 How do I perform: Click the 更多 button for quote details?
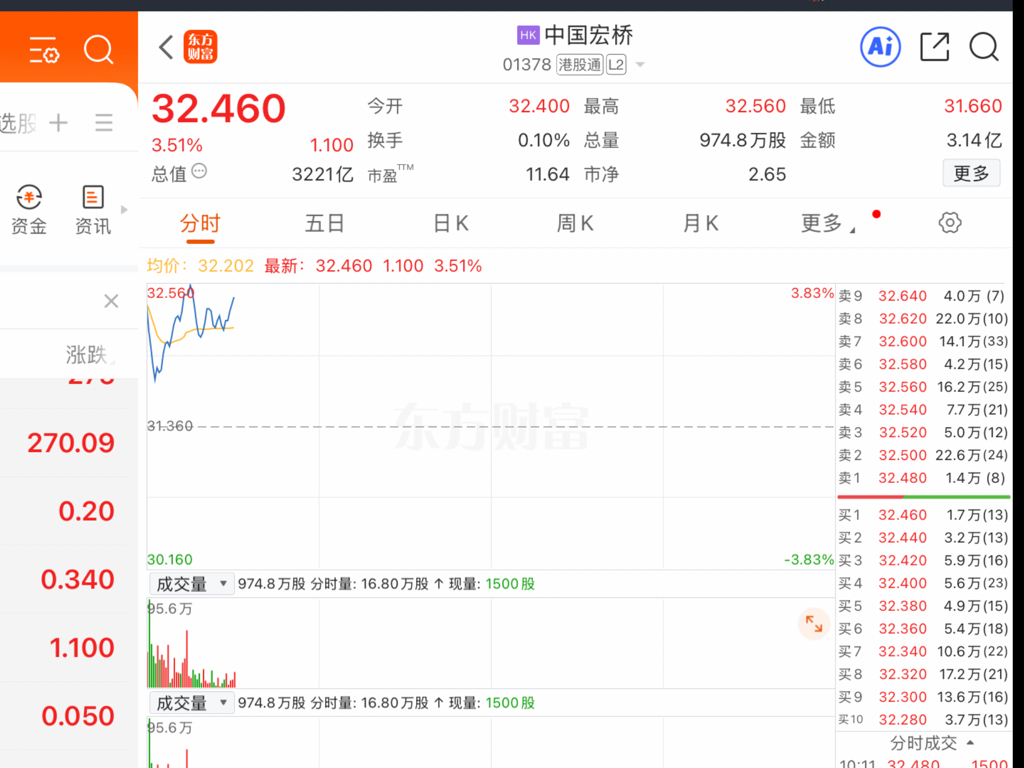971,173
